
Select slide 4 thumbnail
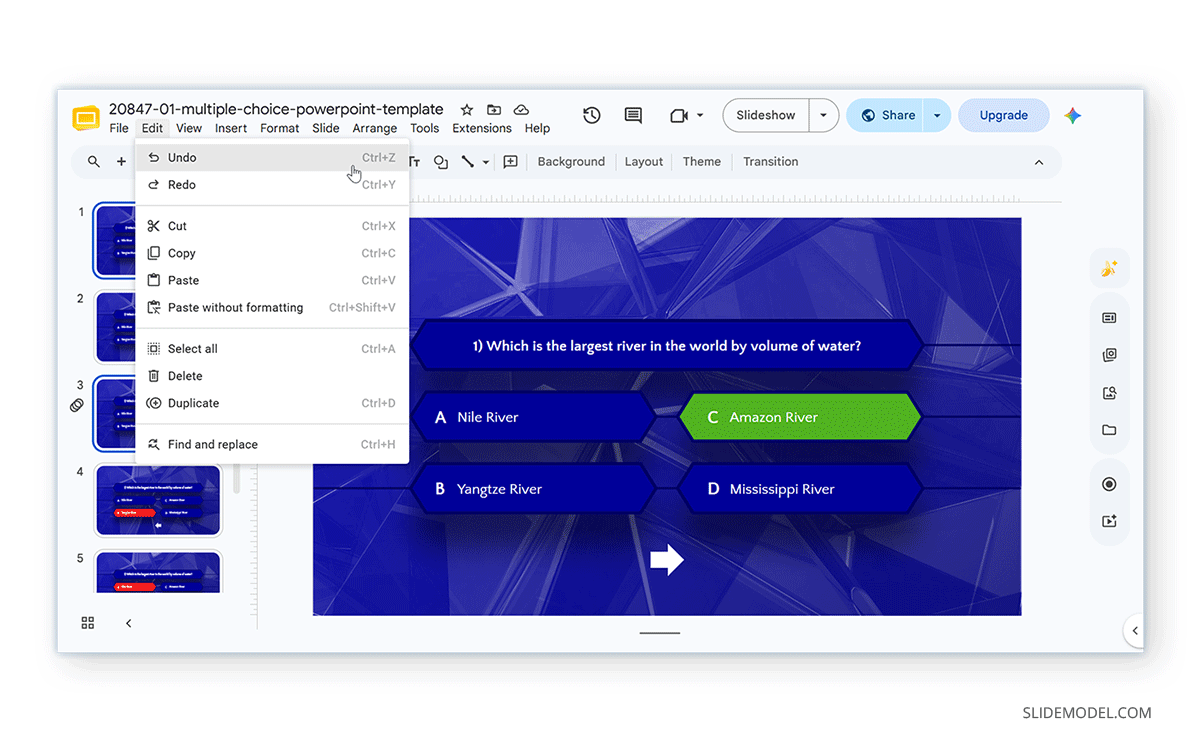pyautogui.click(x=159, y=500)
